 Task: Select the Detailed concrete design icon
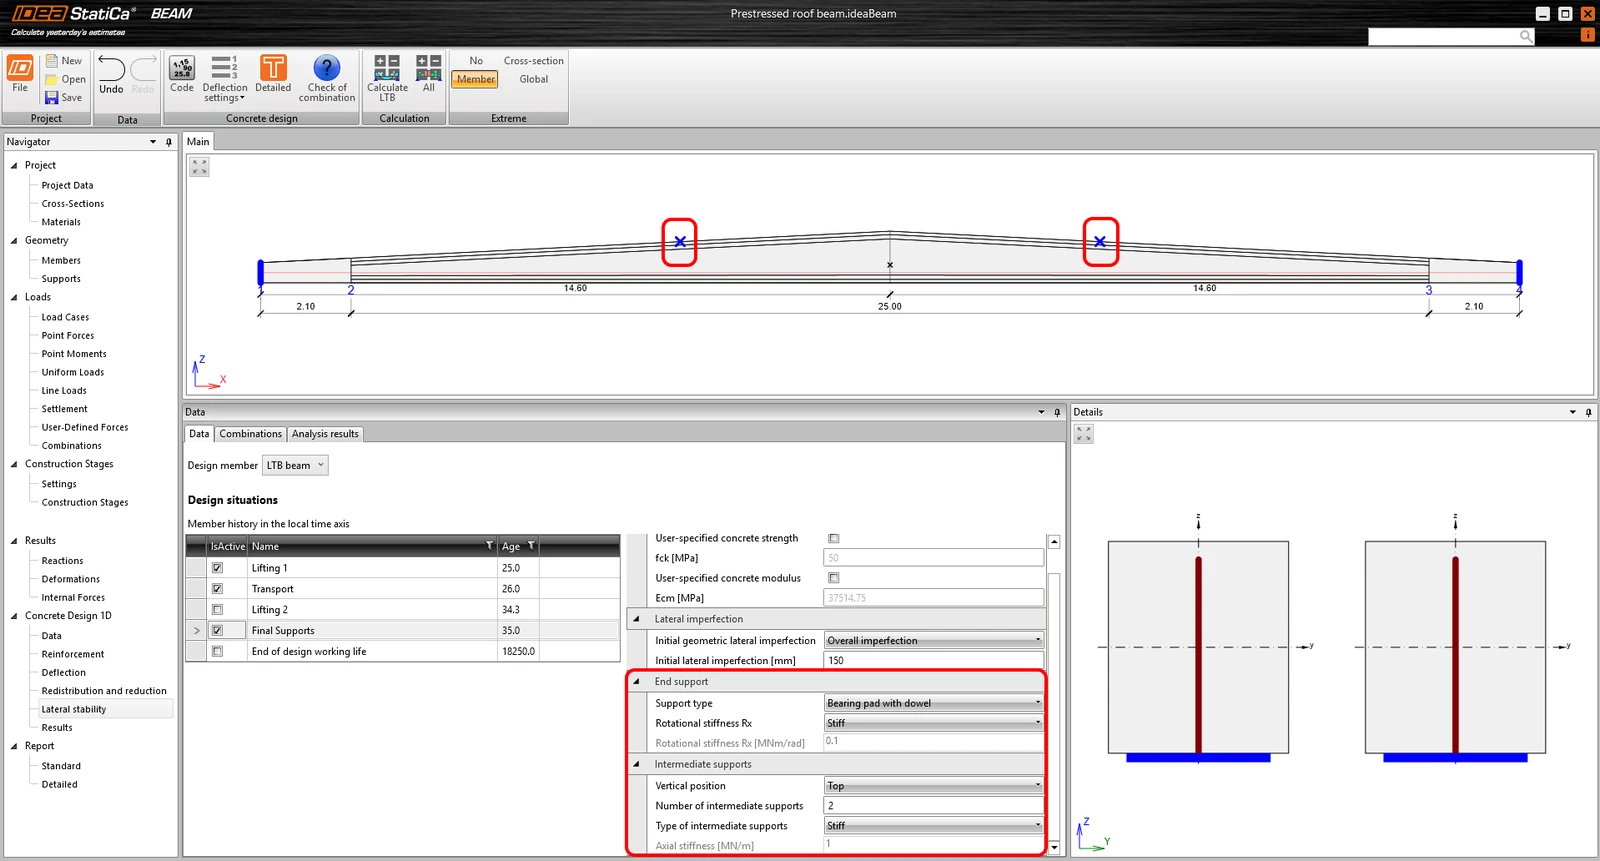[x=273, y=68]
